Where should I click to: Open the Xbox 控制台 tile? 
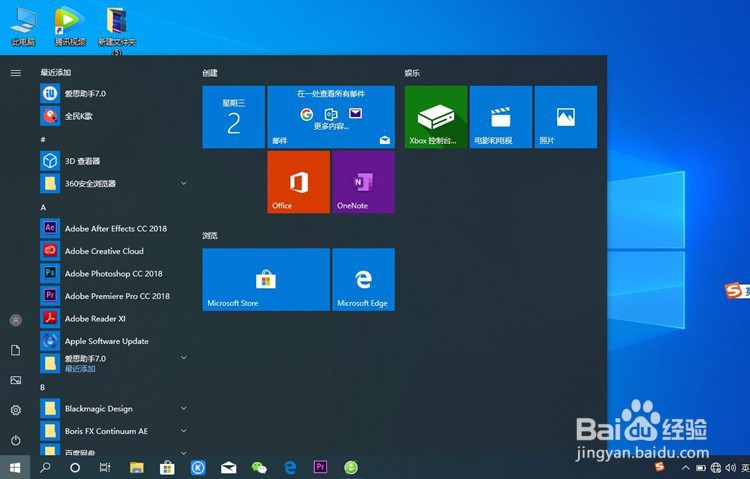click(x=436, y=117)
